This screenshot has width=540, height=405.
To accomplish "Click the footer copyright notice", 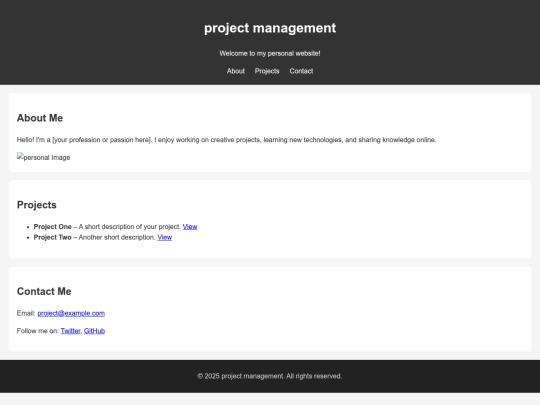I will click(270, 376).
